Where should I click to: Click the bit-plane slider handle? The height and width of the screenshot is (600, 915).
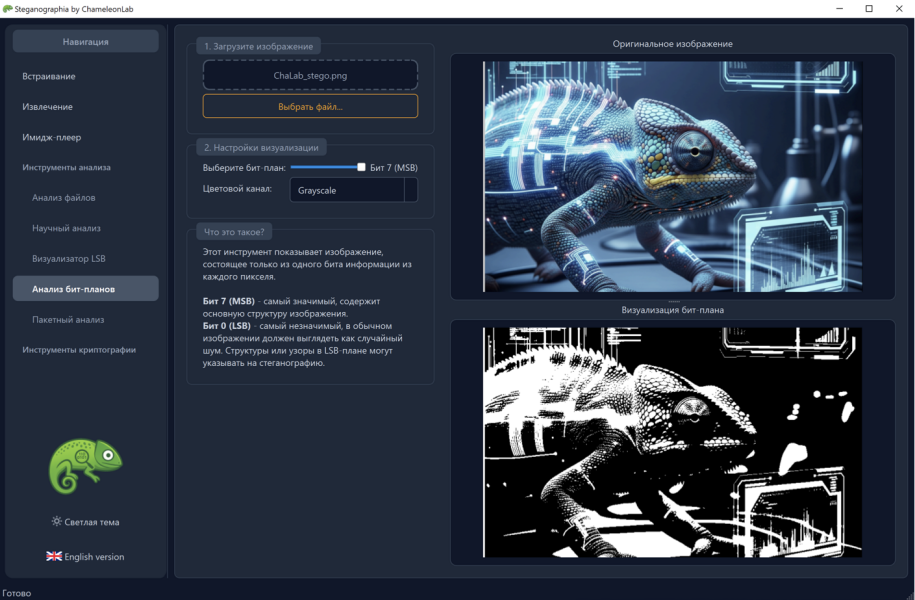click(x=361, y=168)
